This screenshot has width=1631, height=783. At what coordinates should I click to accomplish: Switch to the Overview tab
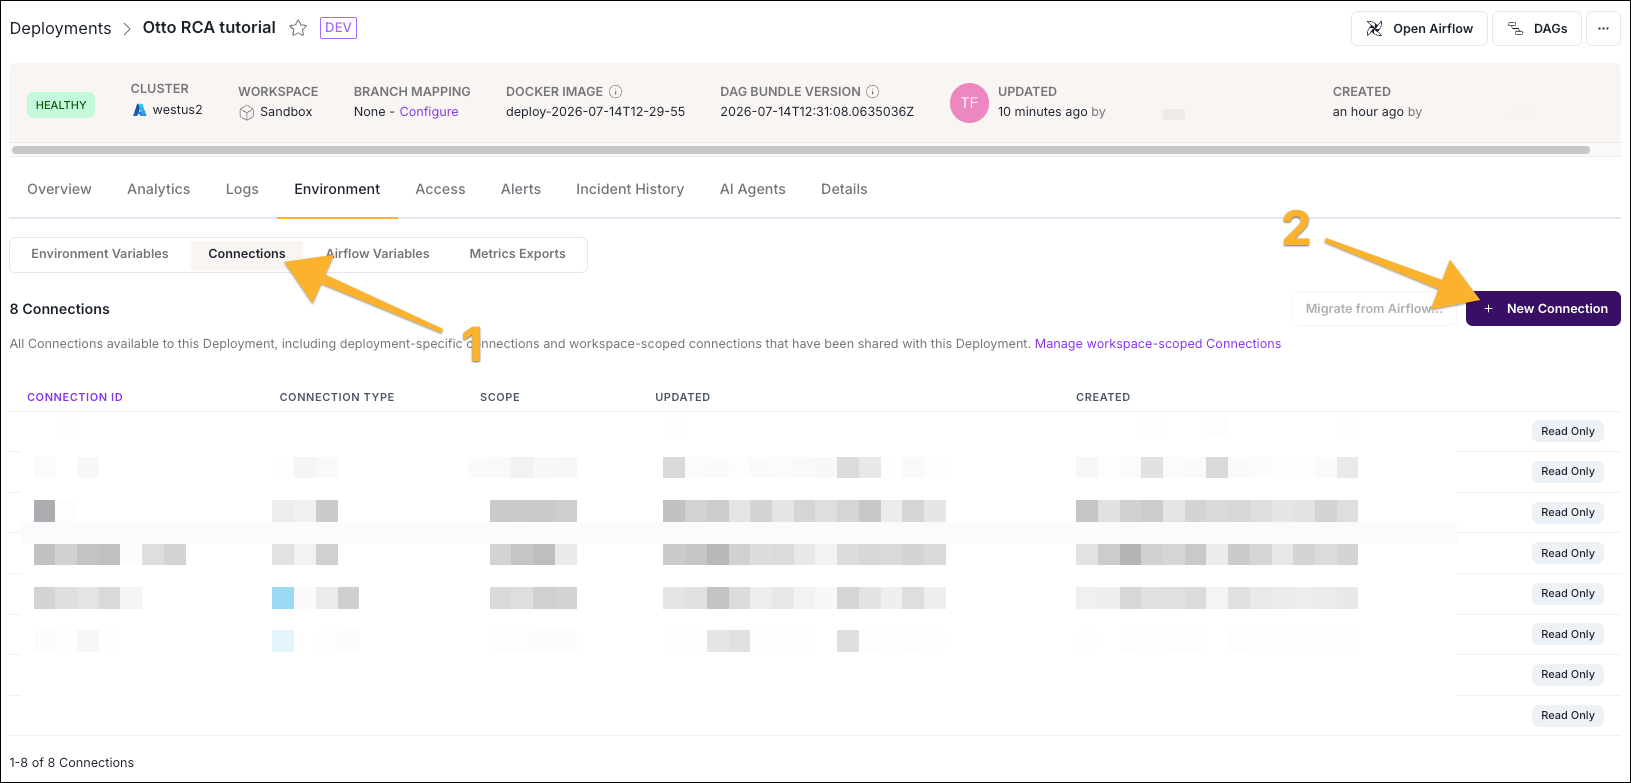point(59,189)
